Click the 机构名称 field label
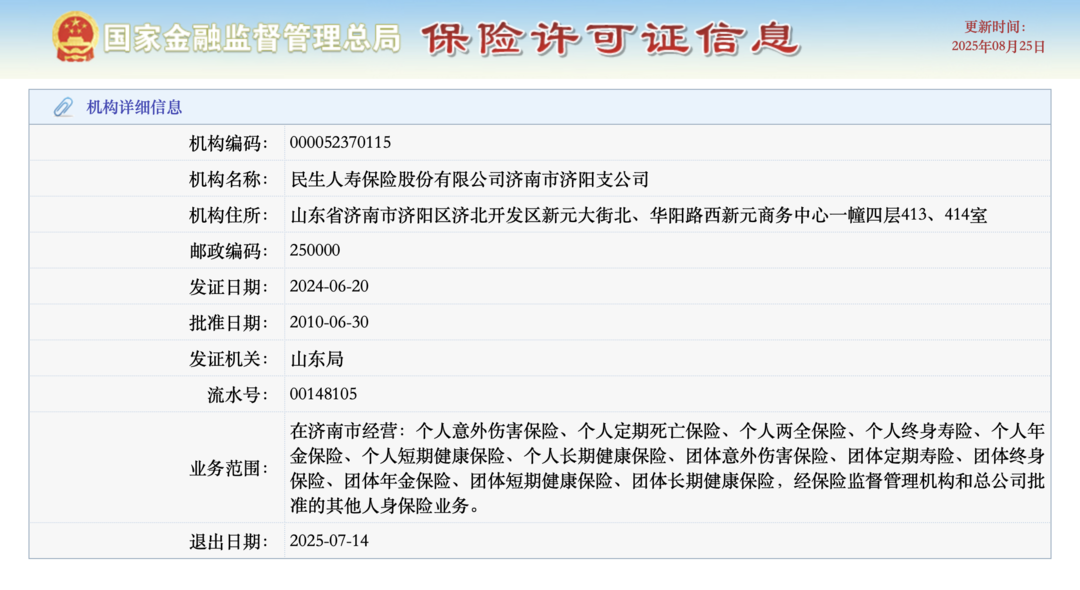 point(228,179)
